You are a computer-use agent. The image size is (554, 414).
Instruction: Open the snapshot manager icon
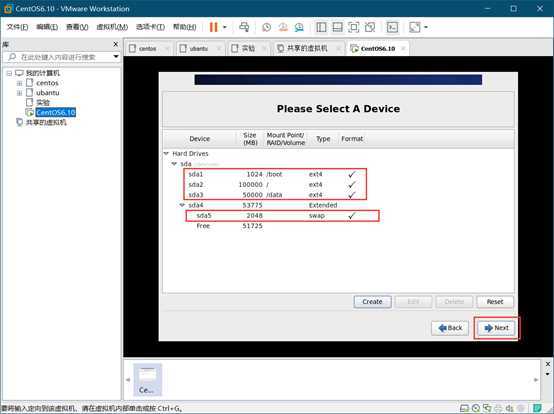(x=299, y=27)
